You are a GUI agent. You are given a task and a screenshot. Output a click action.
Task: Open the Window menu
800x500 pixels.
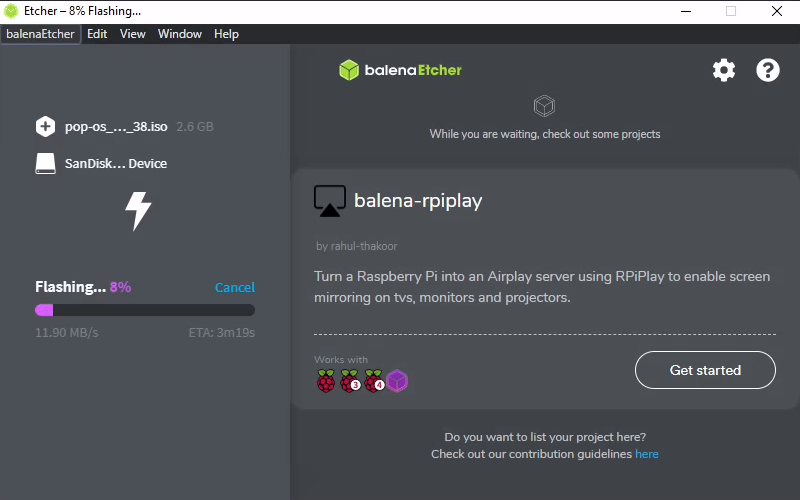[x=180, y=34]
